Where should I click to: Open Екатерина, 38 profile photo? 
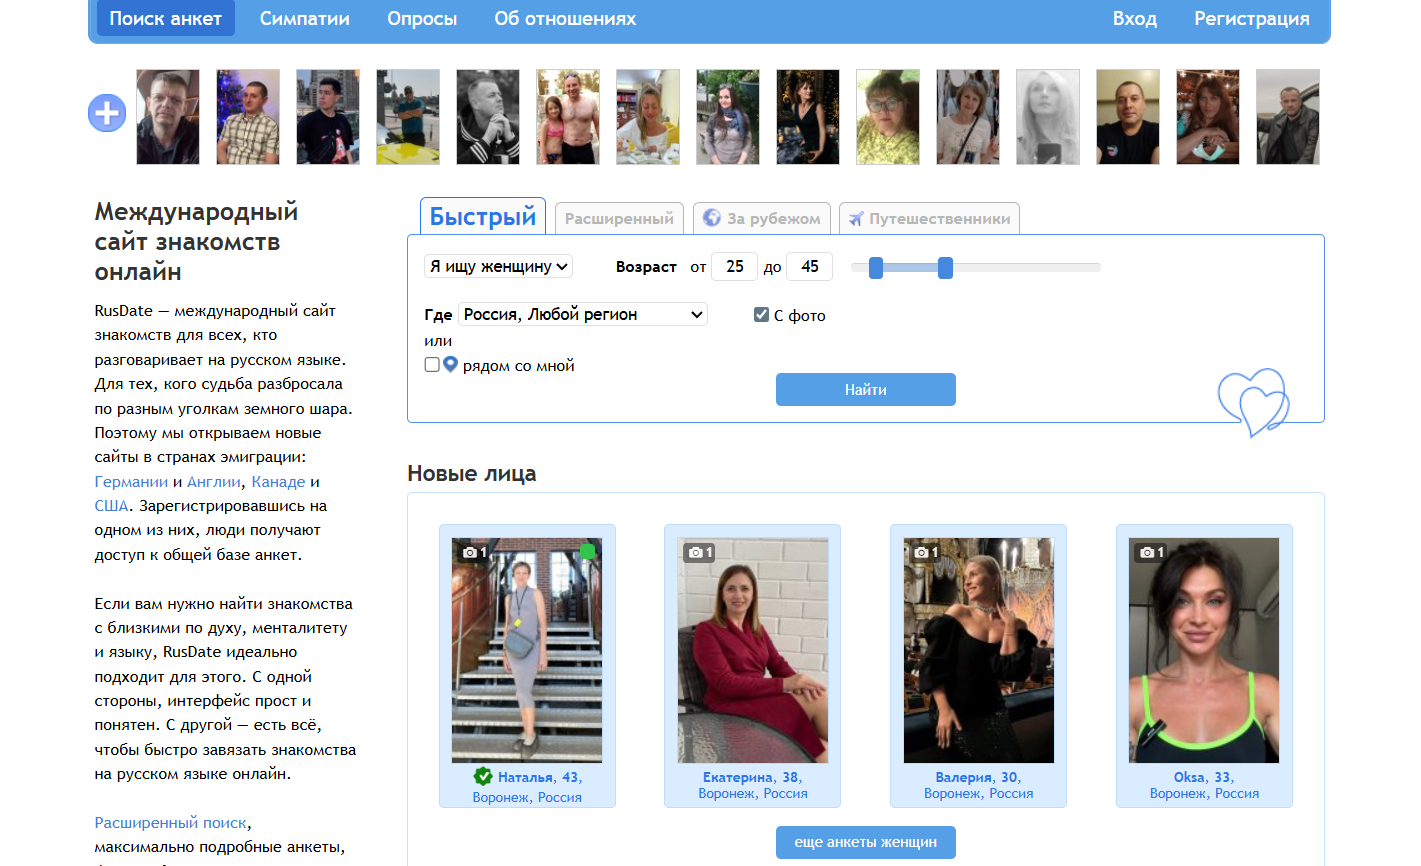click(753, 650)
